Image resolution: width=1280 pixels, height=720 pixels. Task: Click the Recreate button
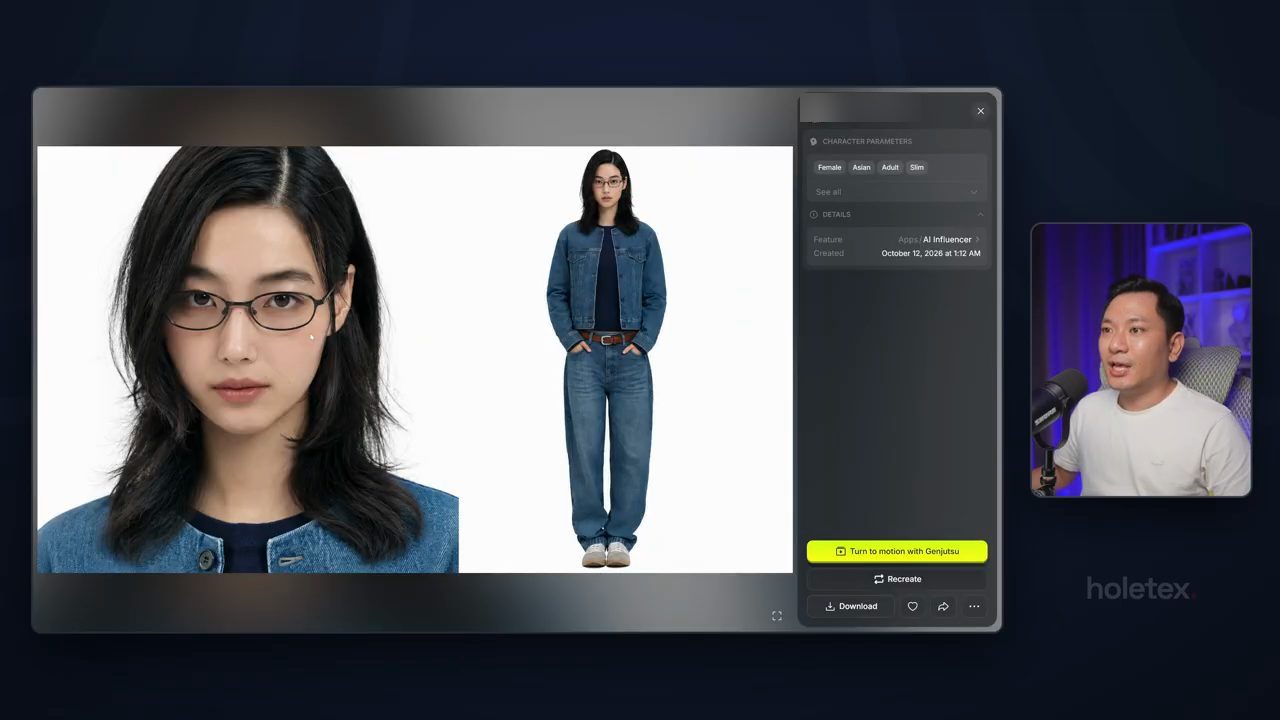[x=897, y=579]
